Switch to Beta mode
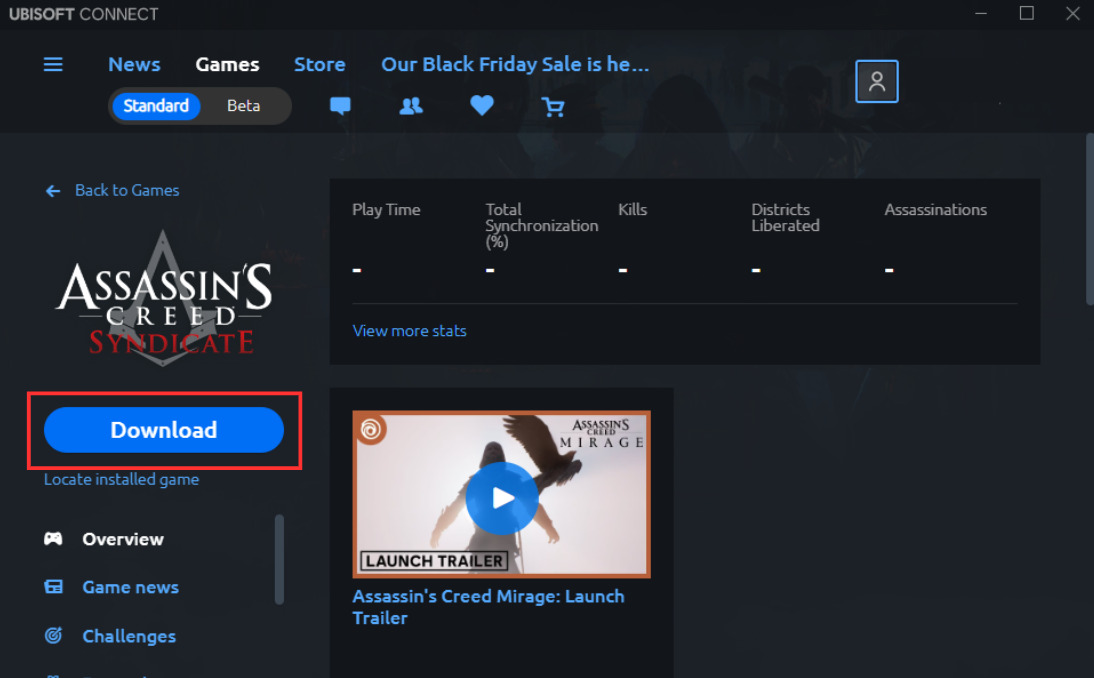This screenshot has height=678, width=1094. pos(243,106)
